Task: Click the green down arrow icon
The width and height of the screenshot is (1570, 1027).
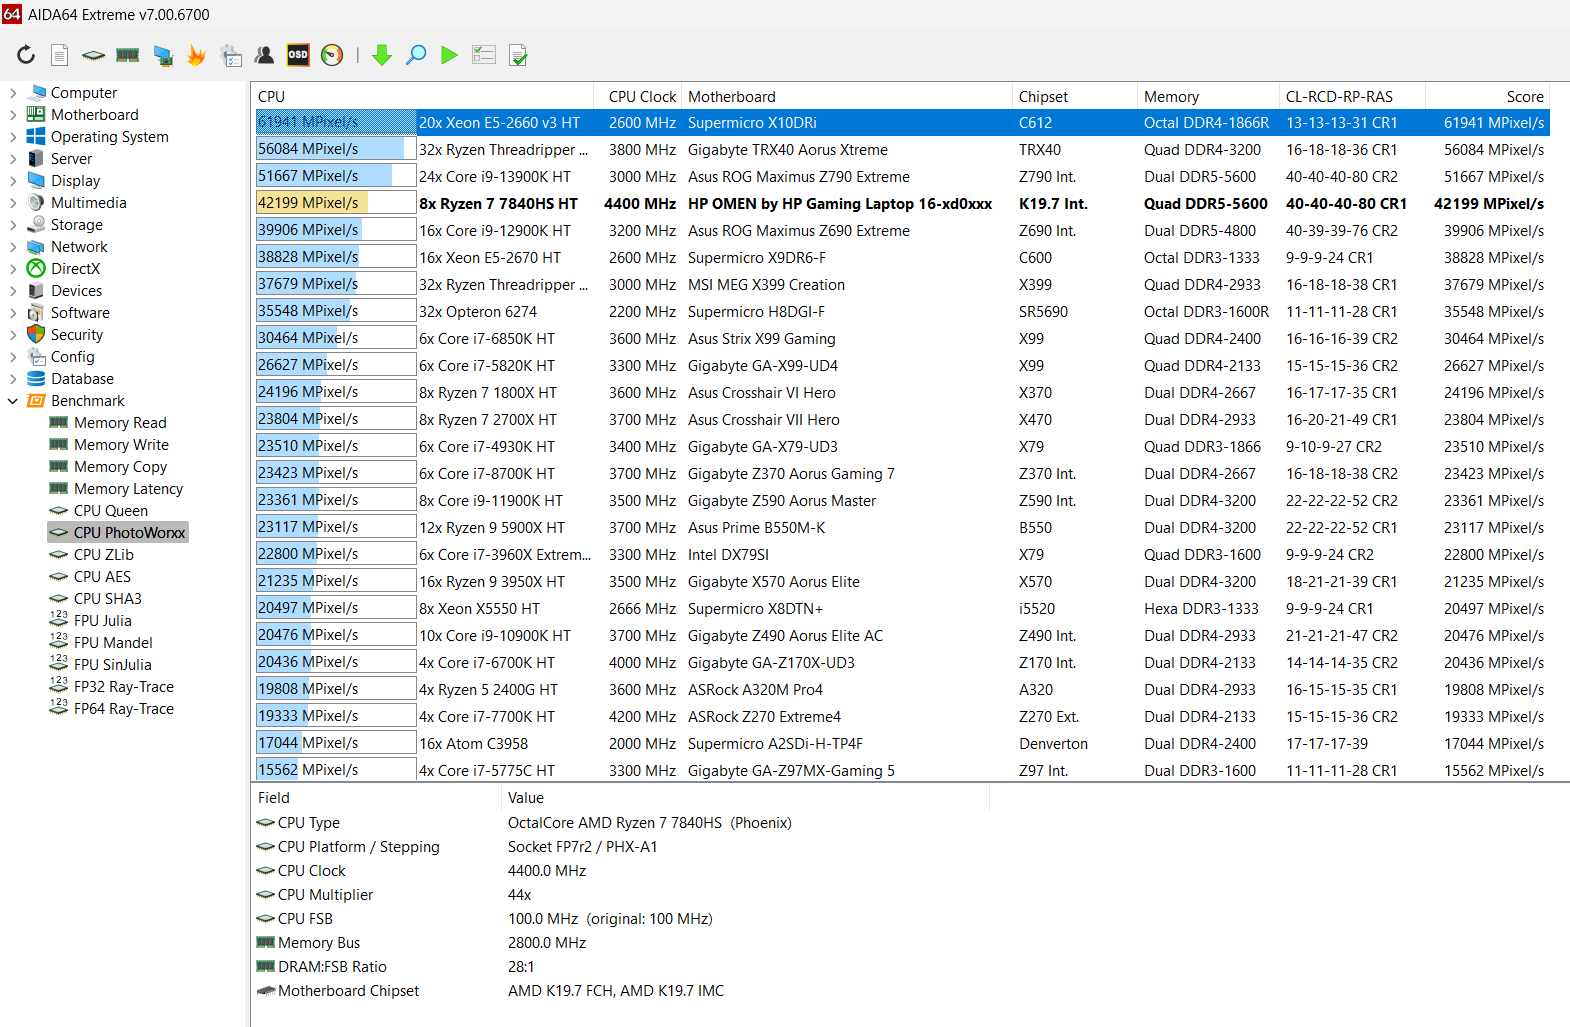Action: [x=382, y=55]
